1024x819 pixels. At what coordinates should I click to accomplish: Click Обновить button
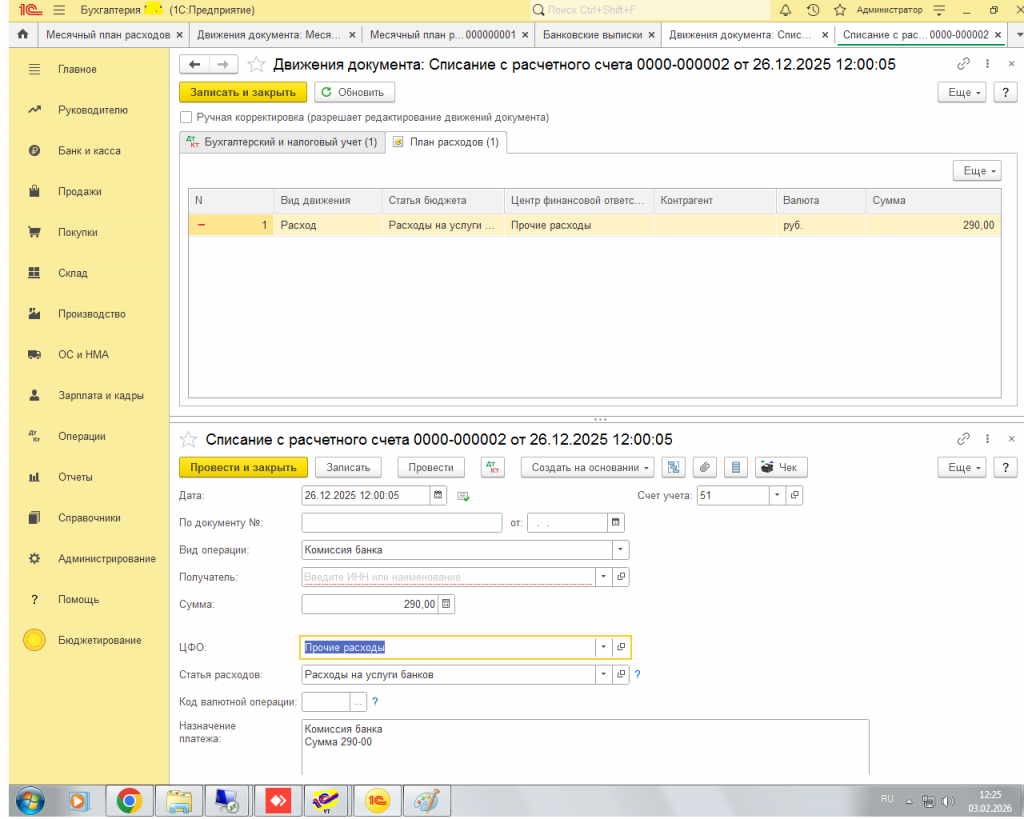tap(354, 92)
